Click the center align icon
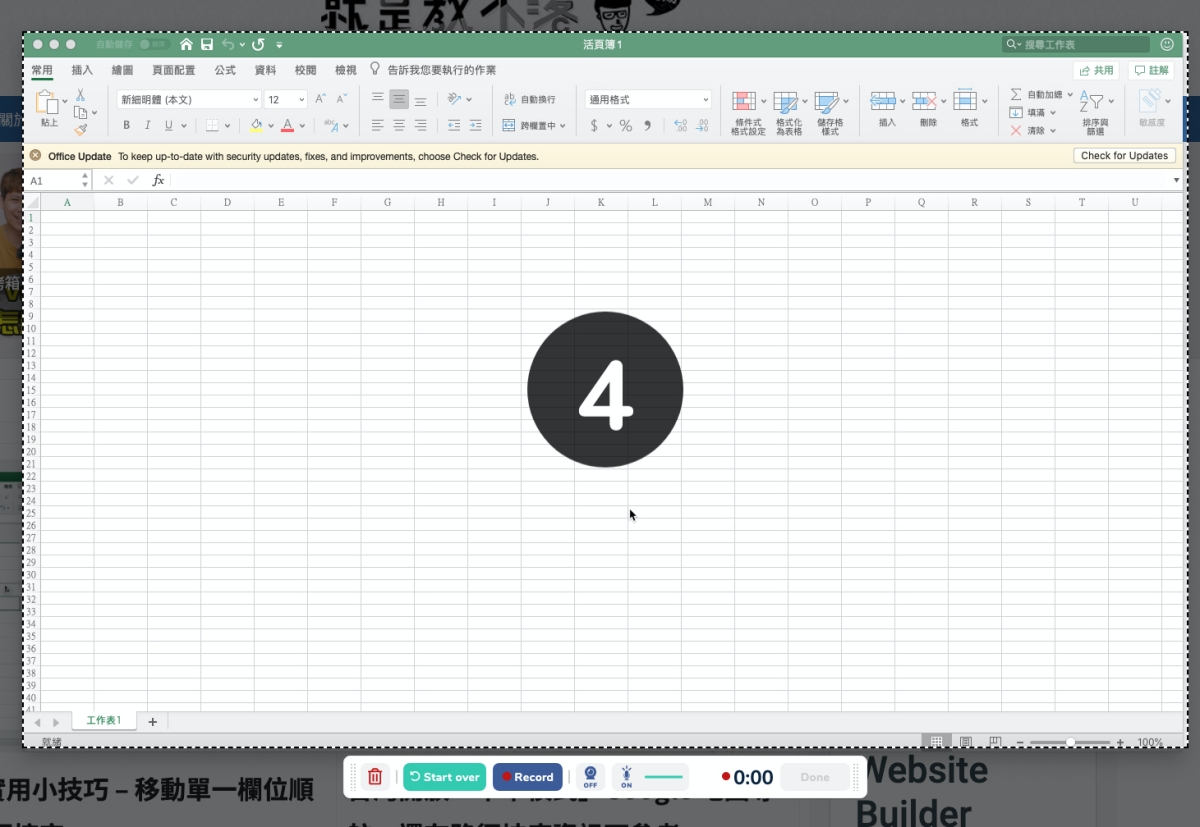Screen dimensions: 1200x827 pyautogui.click(x=399, y=126)
